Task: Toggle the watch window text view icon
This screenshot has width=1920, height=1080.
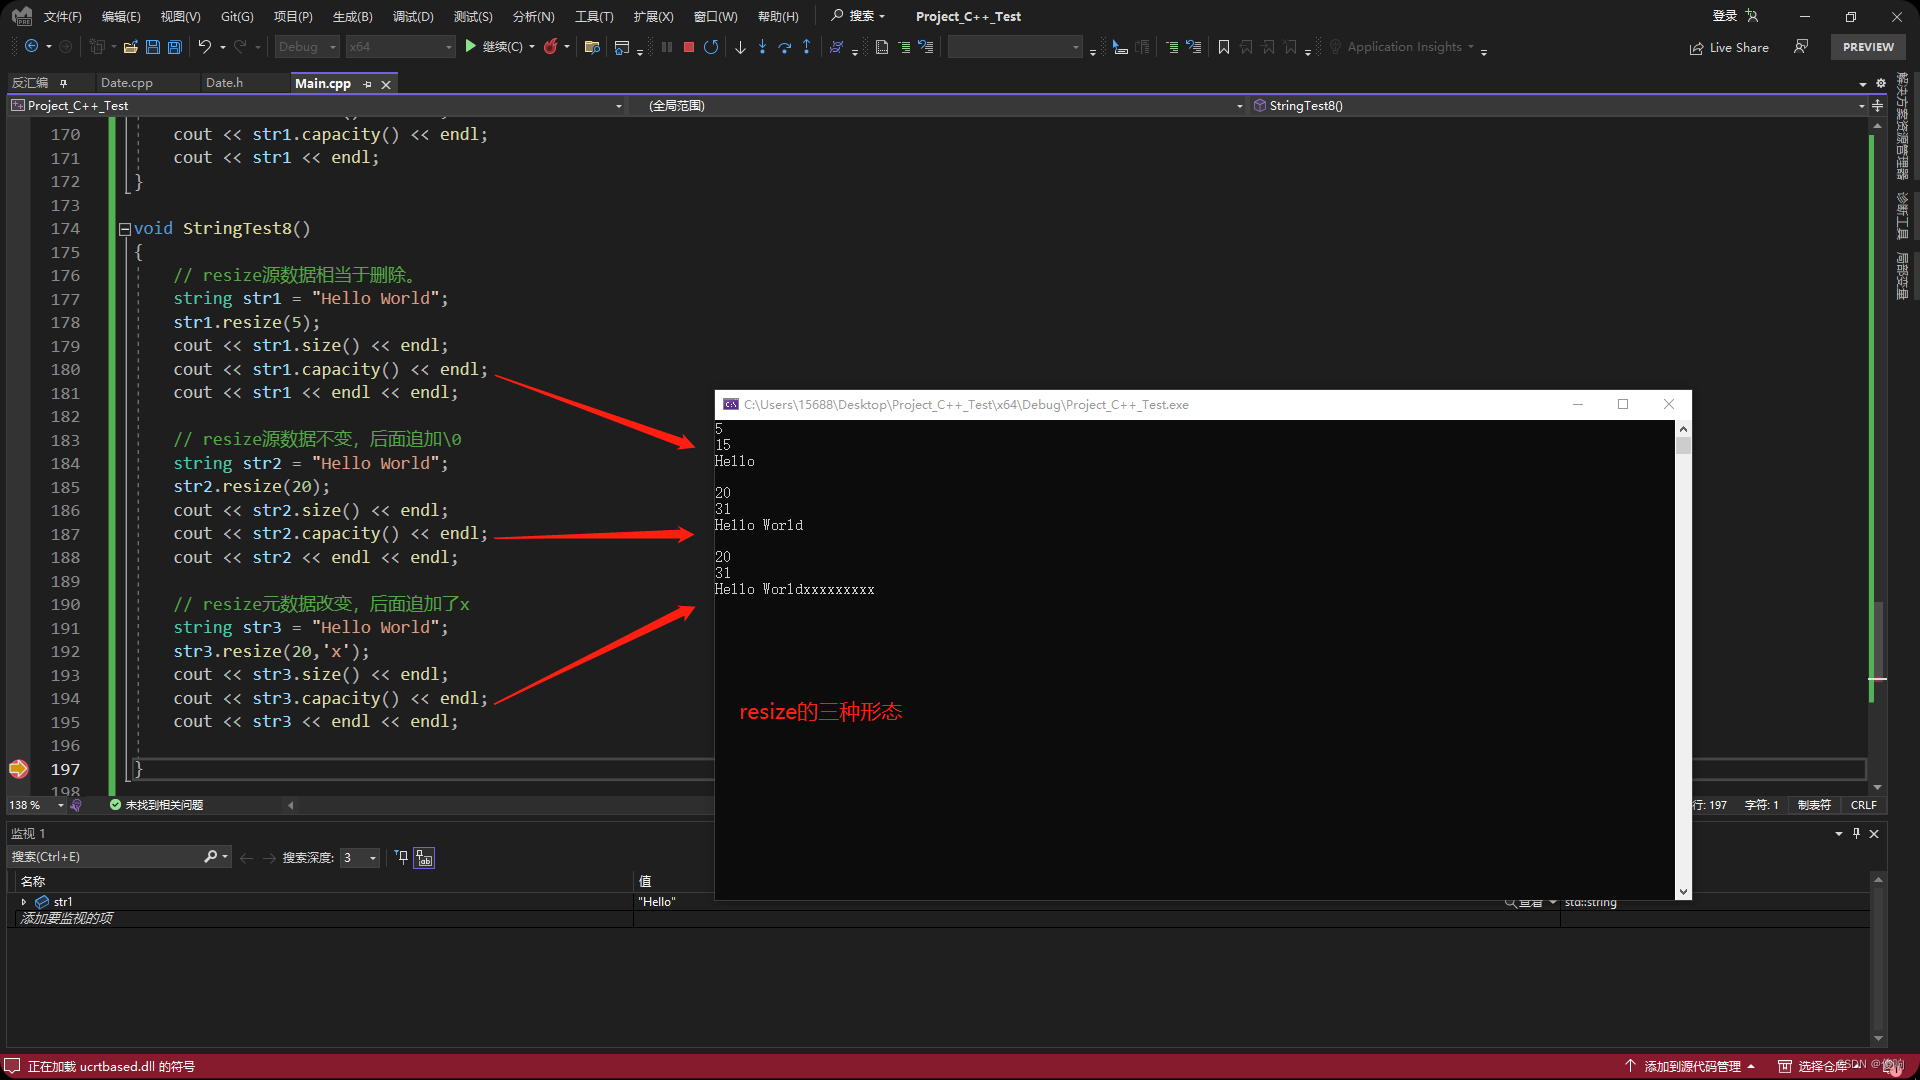Action: pos(424,857)
